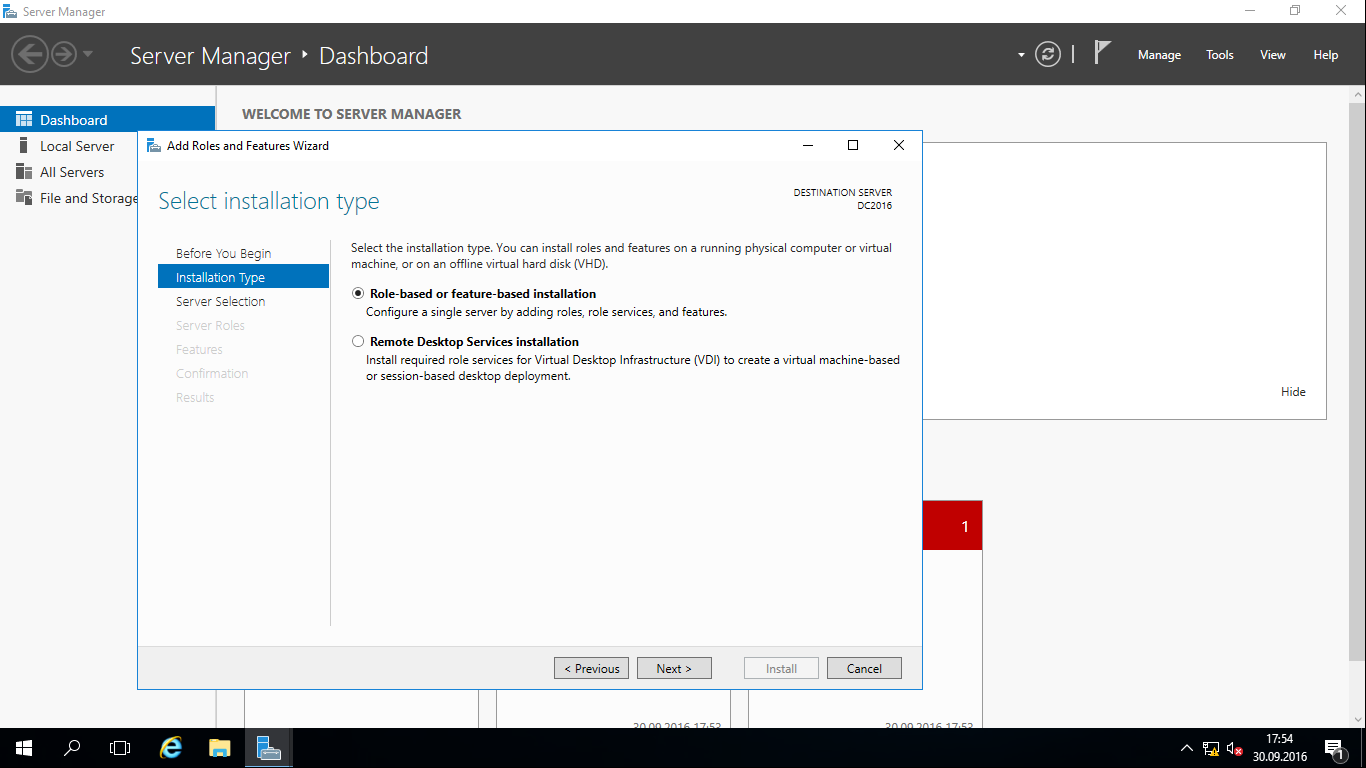The width and height of the screenshot is (1366, 768).
Task: Click the muted volume tray icon
Action: pos(1235,748)
